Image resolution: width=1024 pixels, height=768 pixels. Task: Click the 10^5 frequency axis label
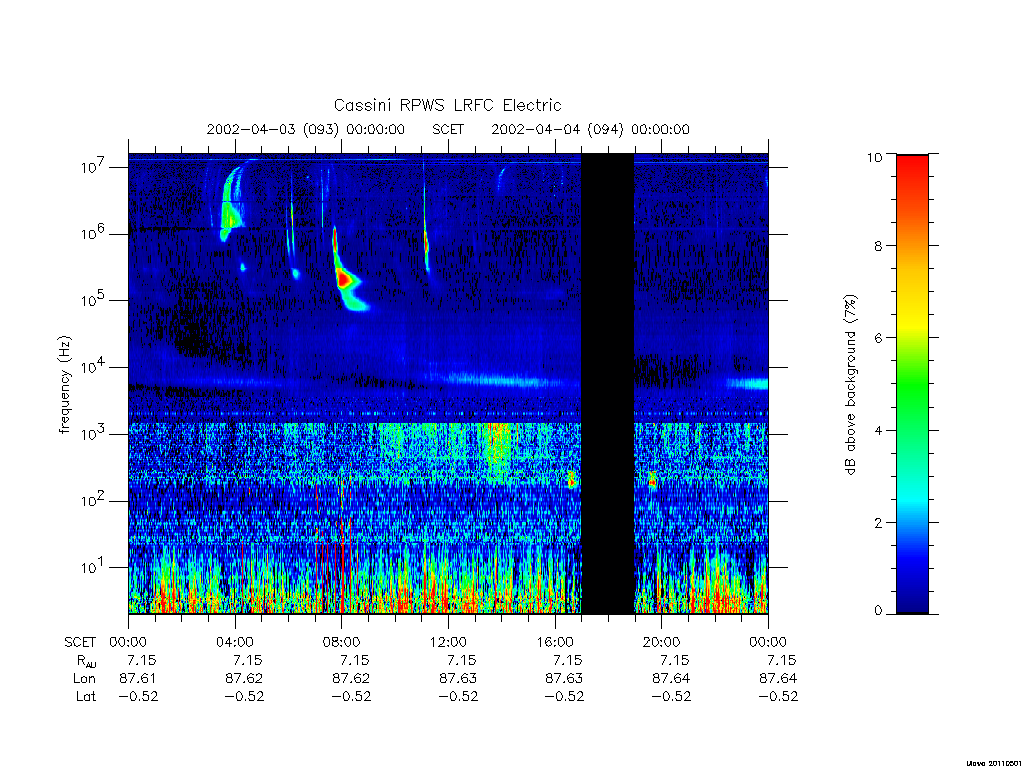coord(95,299)
